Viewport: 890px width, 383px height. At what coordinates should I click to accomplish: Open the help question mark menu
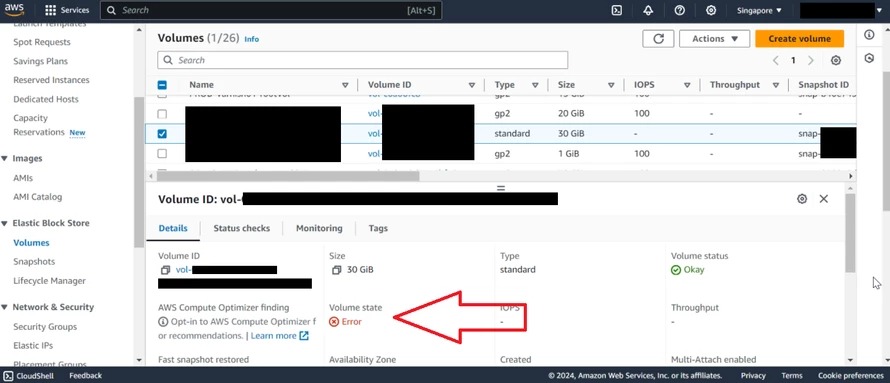(x=679, y=10)
